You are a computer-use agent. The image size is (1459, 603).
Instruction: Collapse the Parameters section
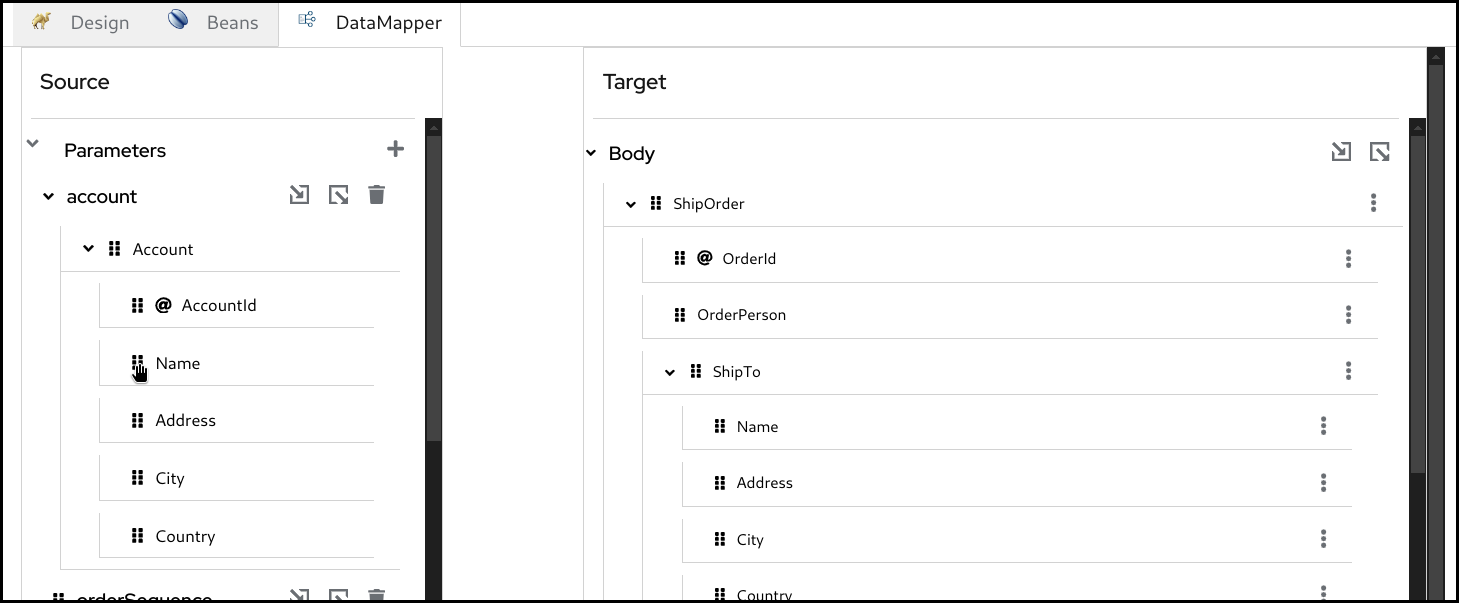click(x=33, y=144)
